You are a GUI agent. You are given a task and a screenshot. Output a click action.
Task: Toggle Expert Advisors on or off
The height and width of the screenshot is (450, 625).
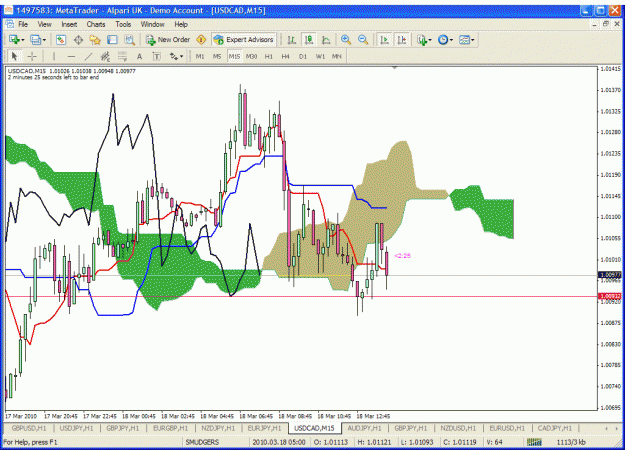[244, 39]
